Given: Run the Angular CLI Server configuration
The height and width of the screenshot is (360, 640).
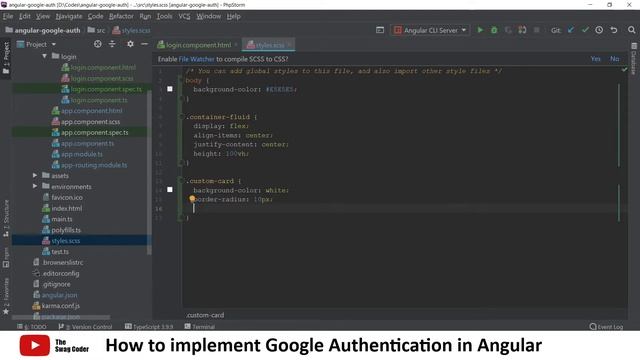Looking at the screenshot, I should pos(480,30).
